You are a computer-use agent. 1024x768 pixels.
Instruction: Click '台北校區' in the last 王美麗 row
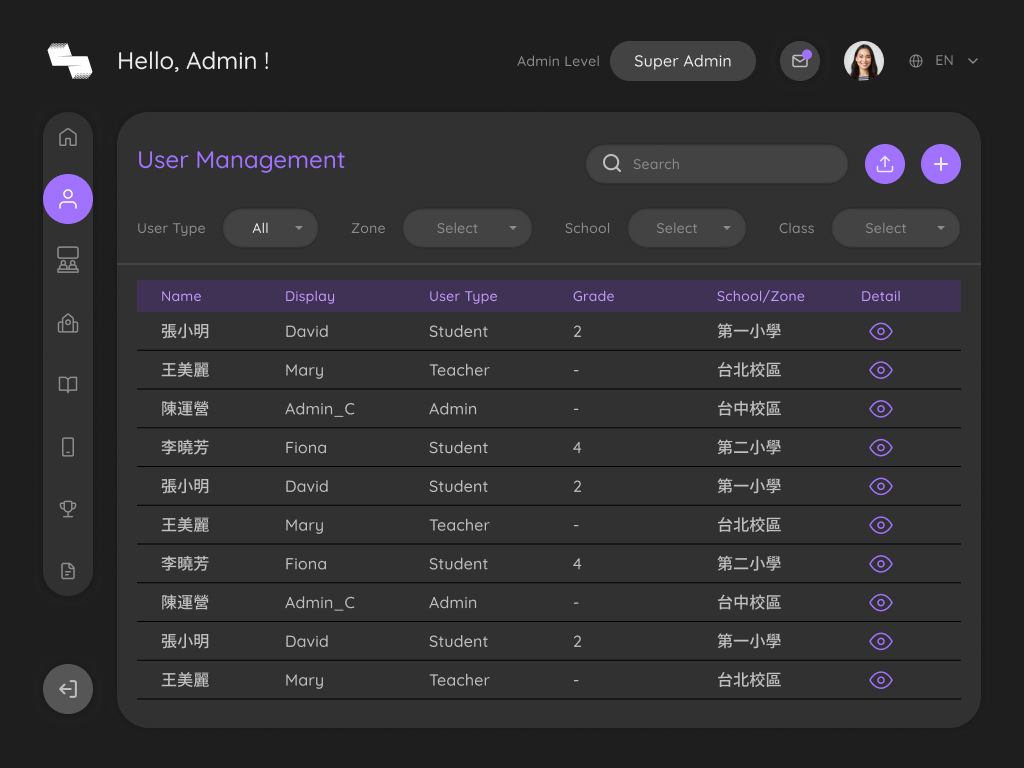click(748, 680)
